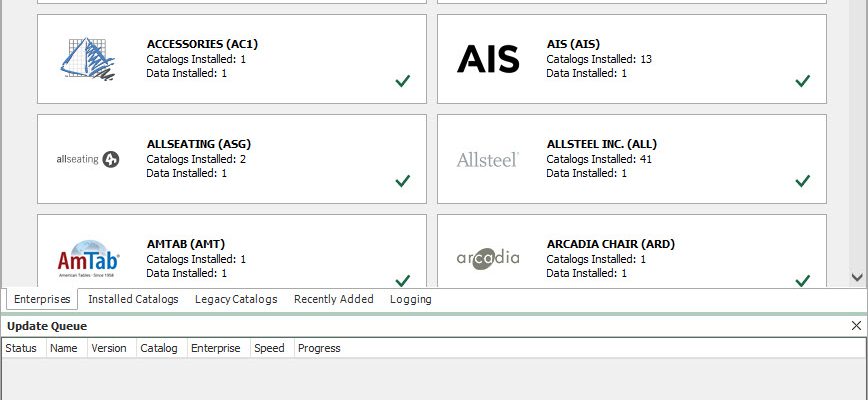The width and height of the screenshot is (868, 400).
Task: Toggle the checkmark on AIS card
Action: click(803, 81)
